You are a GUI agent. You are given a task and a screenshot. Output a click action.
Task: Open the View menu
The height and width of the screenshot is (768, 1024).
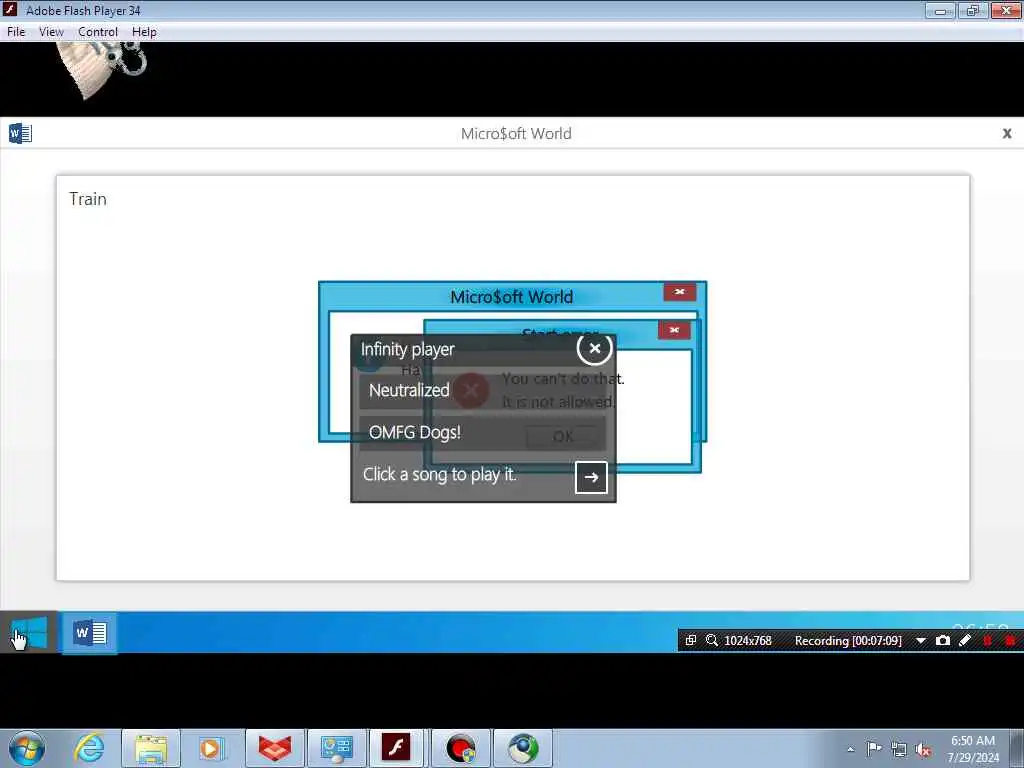[x=51, y=32]
